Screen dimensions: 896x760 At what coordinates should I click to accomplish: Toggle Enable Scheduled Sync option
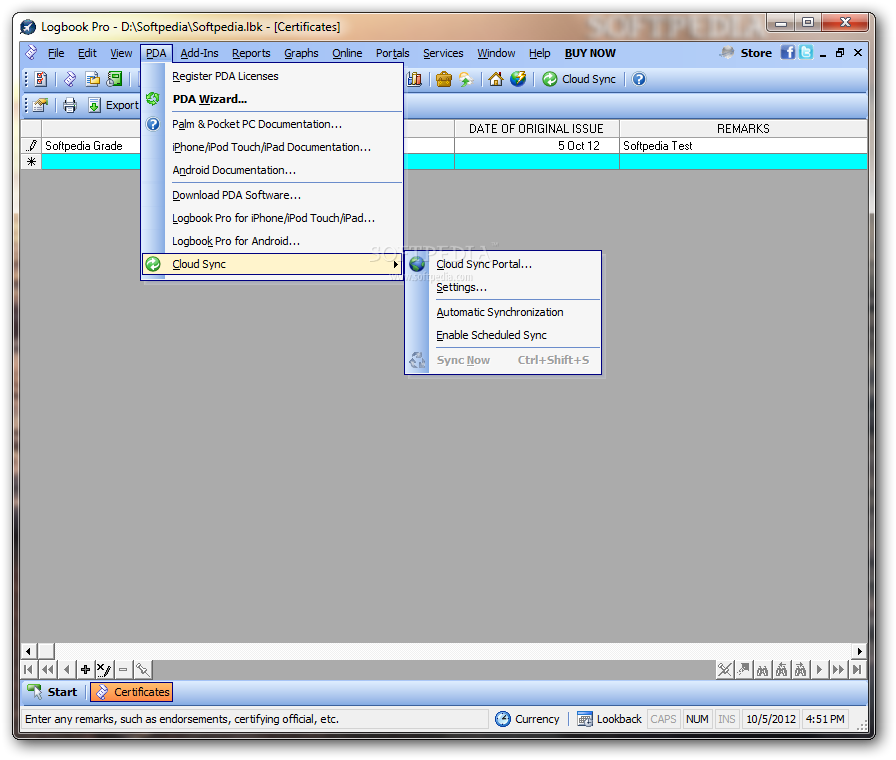point(491,335)
